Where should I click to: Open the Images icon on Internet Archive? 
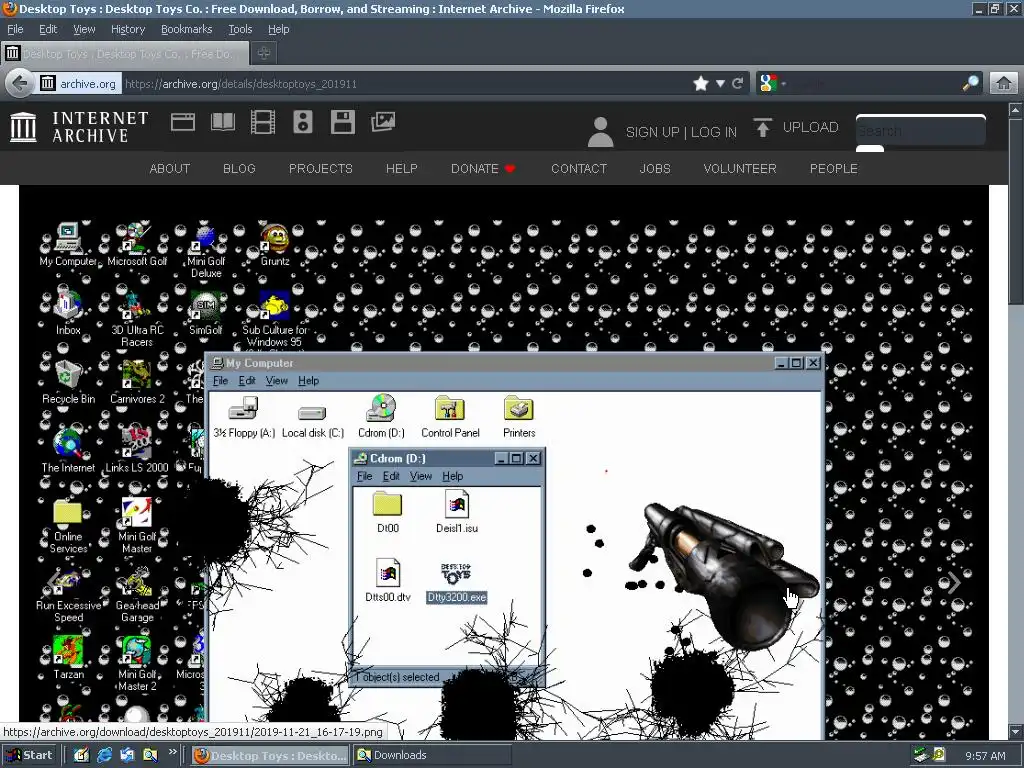point(383,122)
